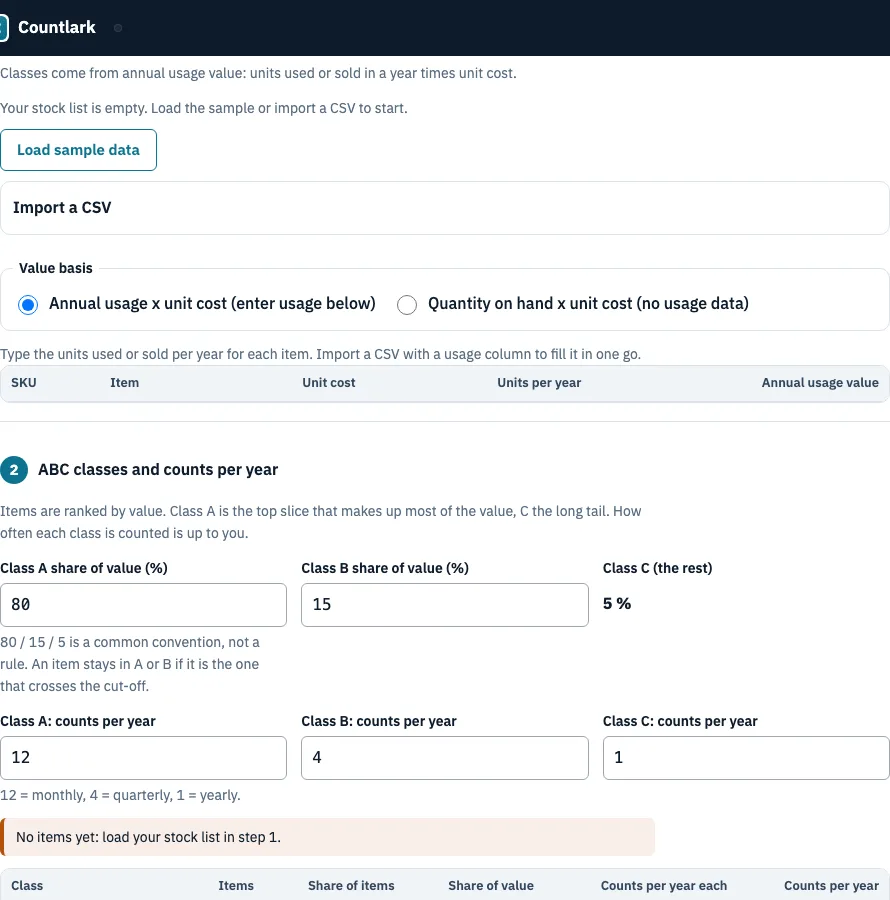
Task: Click the Class header in the summary table
Action: click(x=27, y=886)
